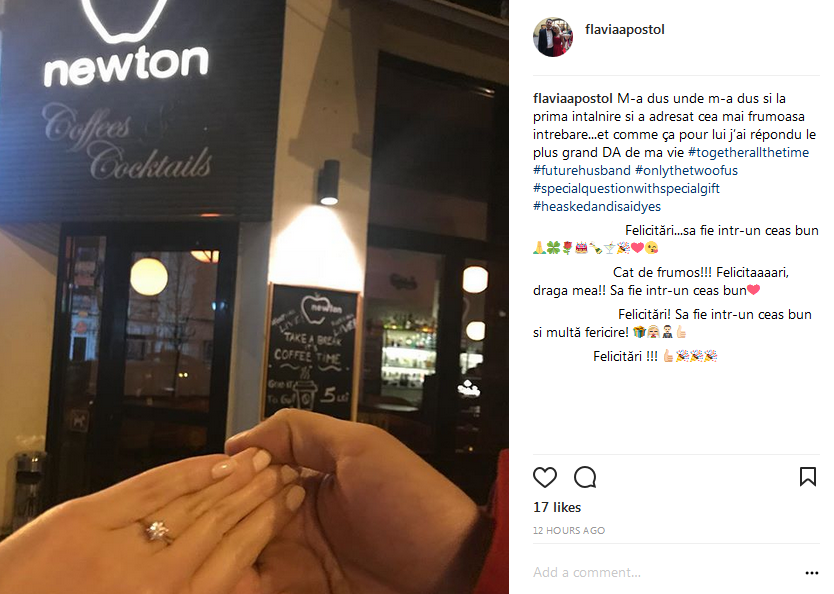View who gave the 17 likes

(x=557, y=507)
